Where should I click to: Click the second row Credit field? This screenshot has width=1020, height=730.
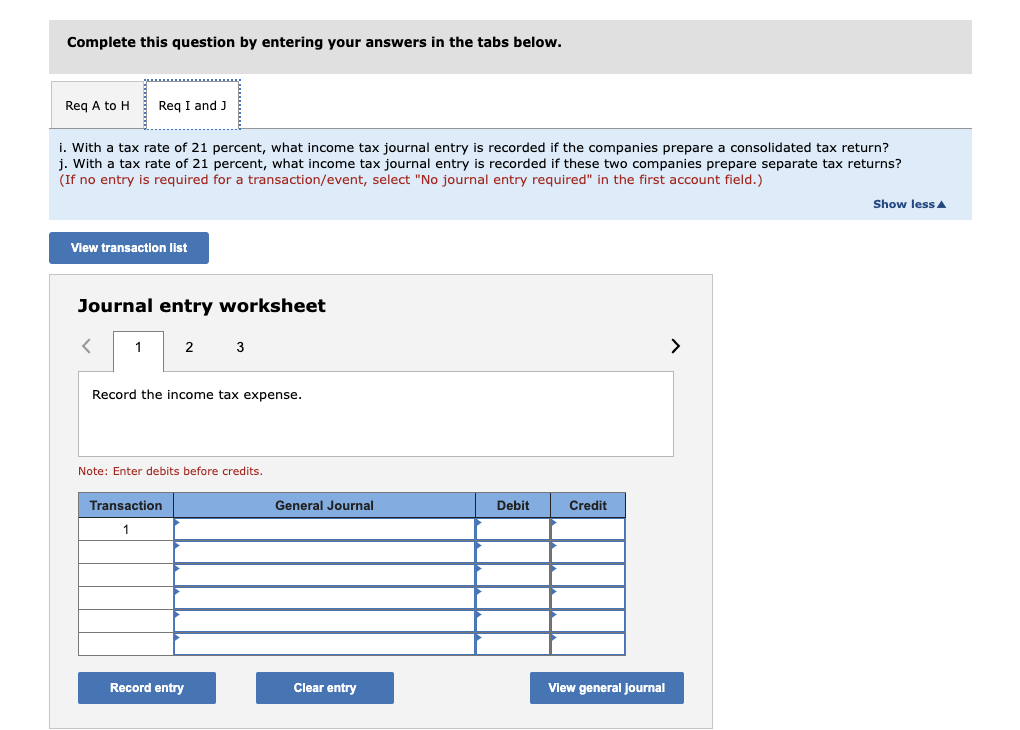point(588,552)
